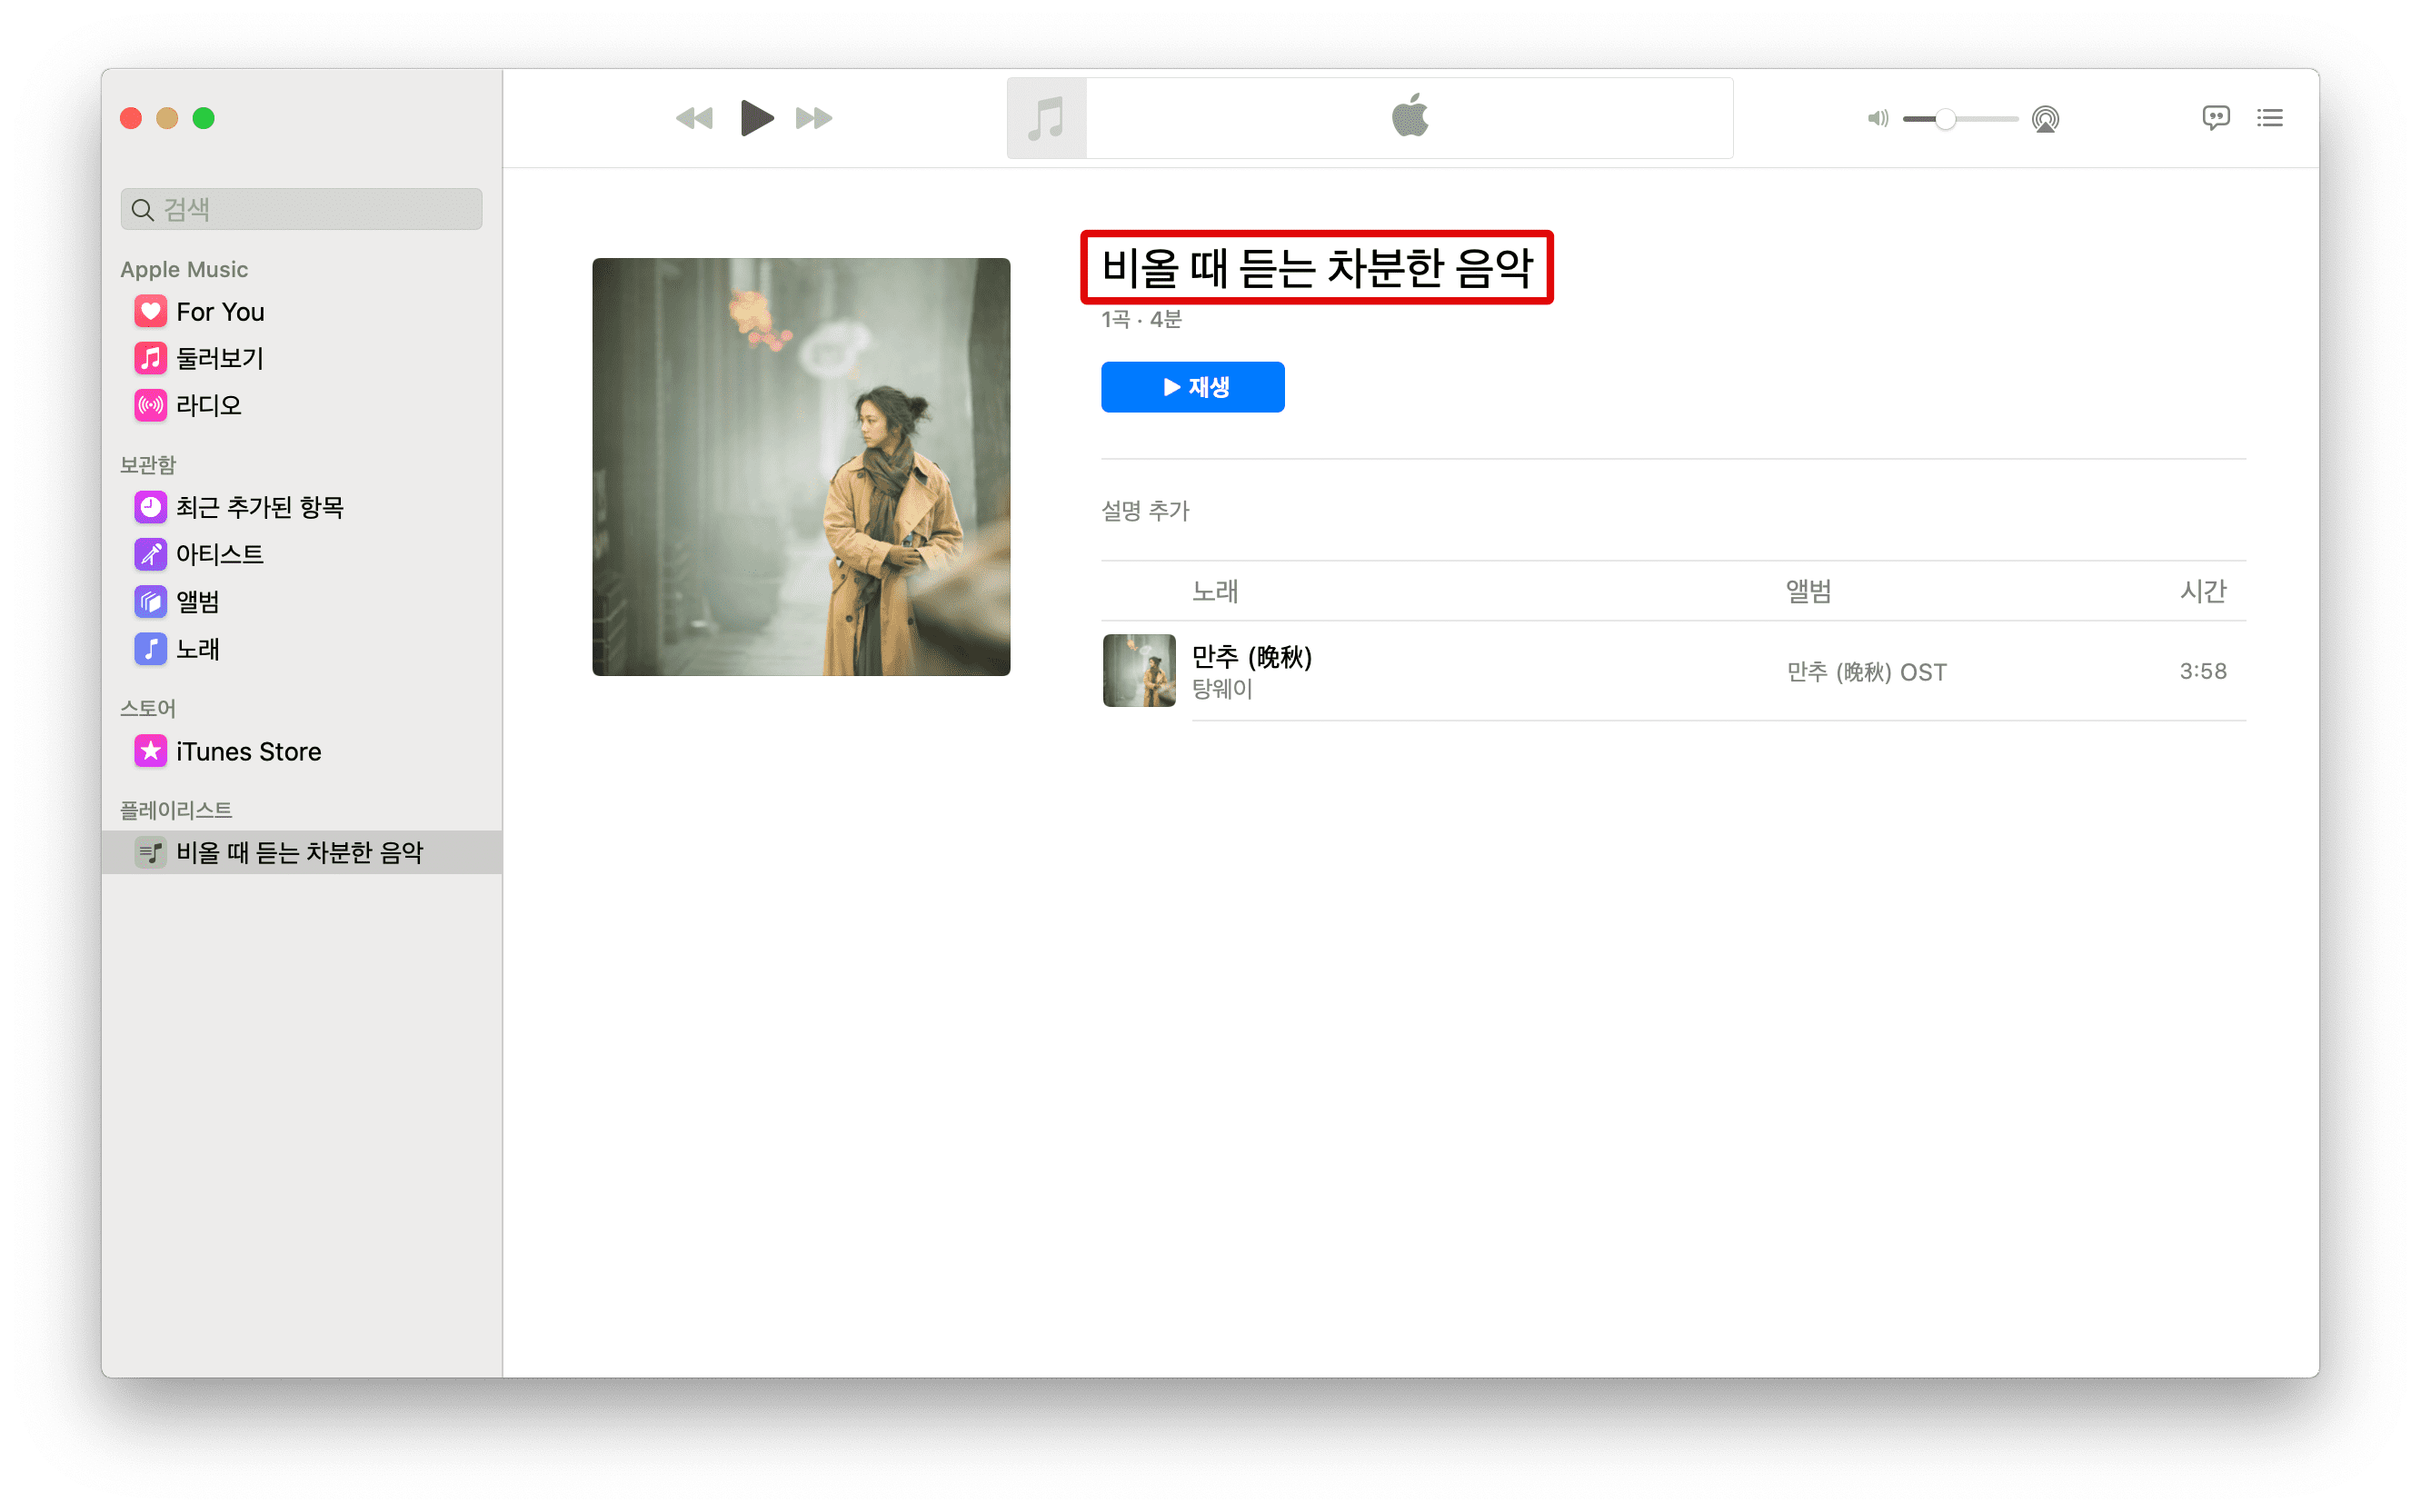Click the large playlist cover artwork

801,467
